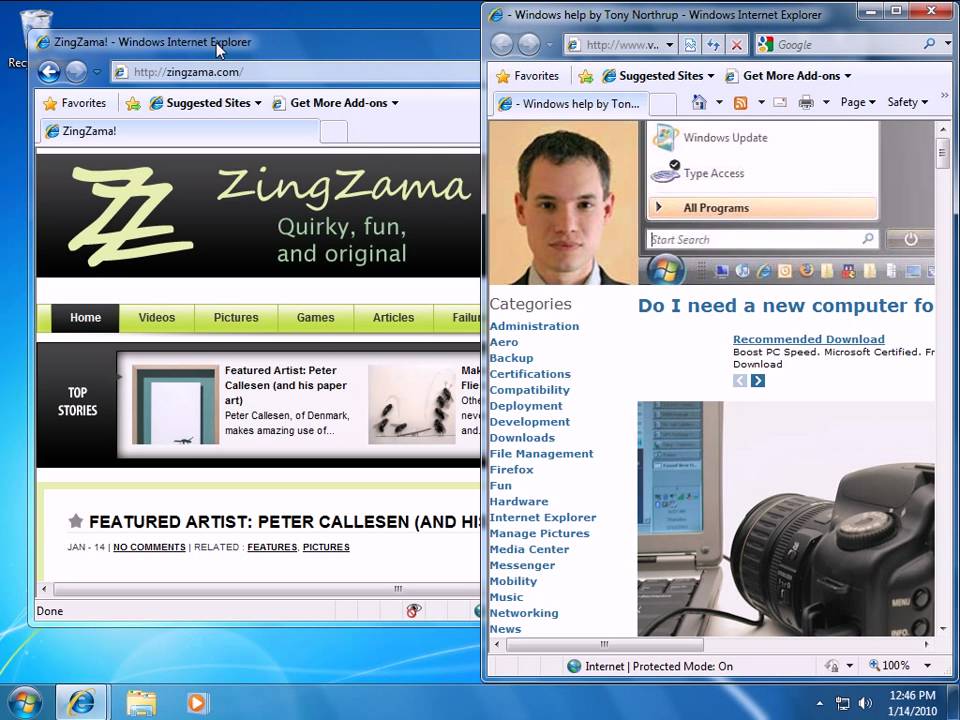
Task: Open address dropdown in Tony Northrup window
Action: coord(669,45)
